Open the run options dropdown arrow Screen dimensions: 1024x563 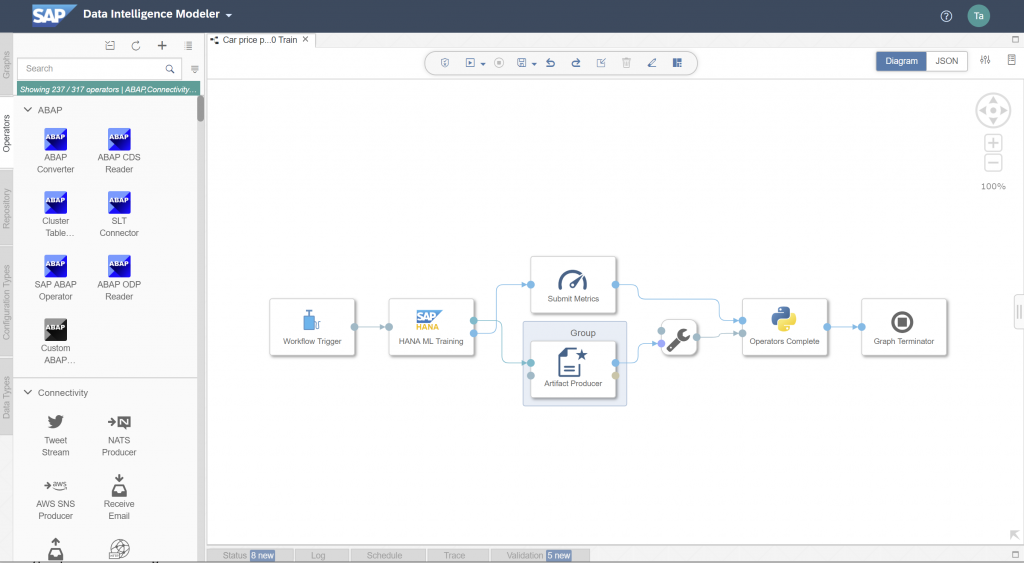(x=483, y=64)
